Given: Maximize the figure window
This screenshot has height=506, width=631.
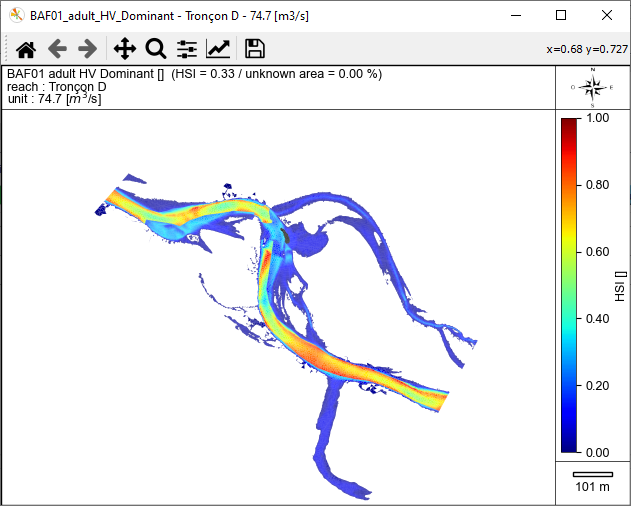Looking at the screenshot, I should pyautogui.click(x=561, y=15).
